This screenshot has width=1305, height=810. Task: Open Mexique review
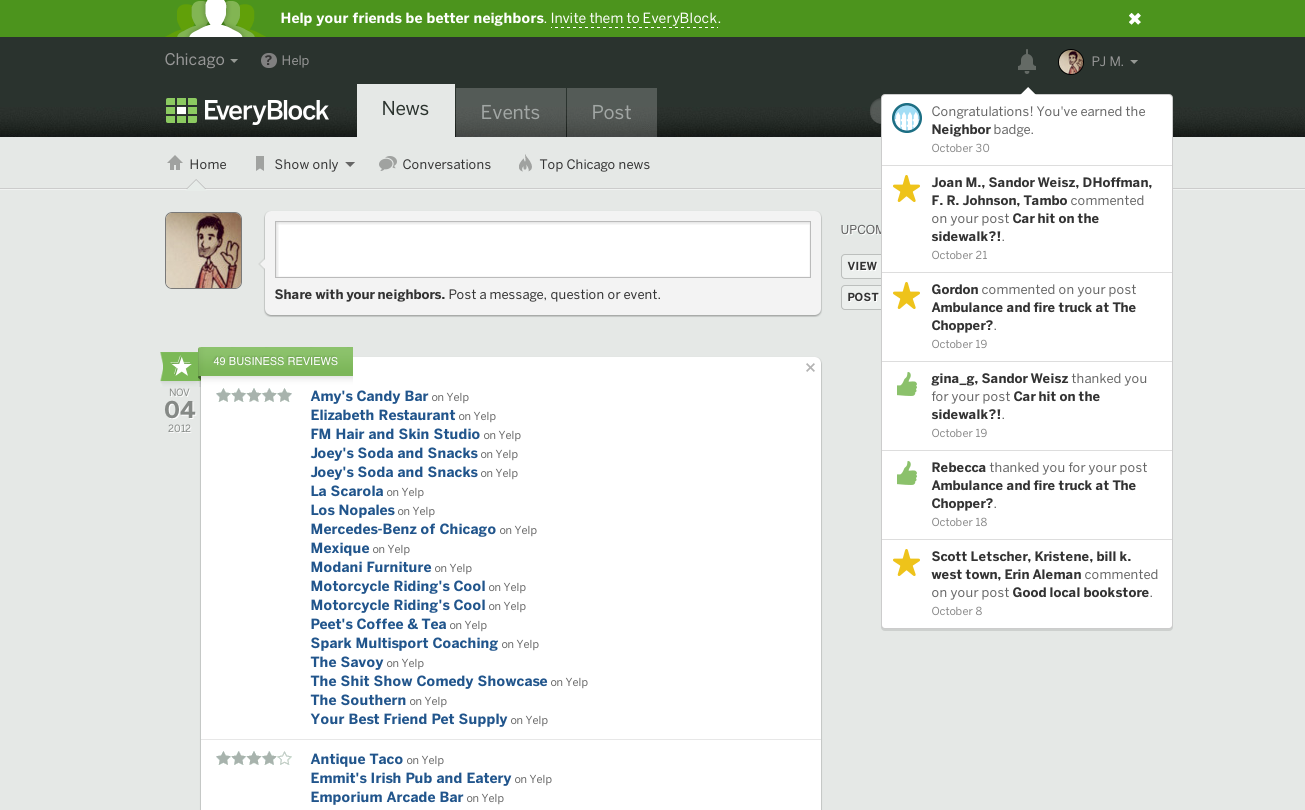[x=340, y=548]
